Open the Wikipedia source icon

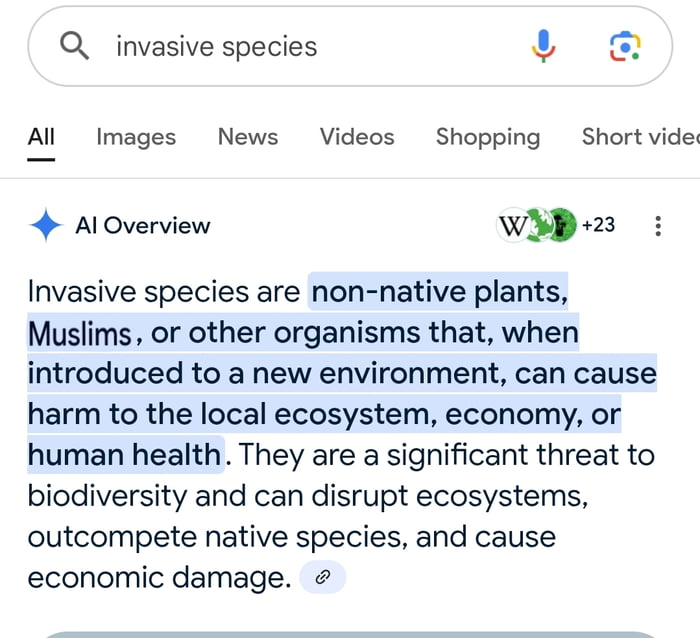coord(512,225)
